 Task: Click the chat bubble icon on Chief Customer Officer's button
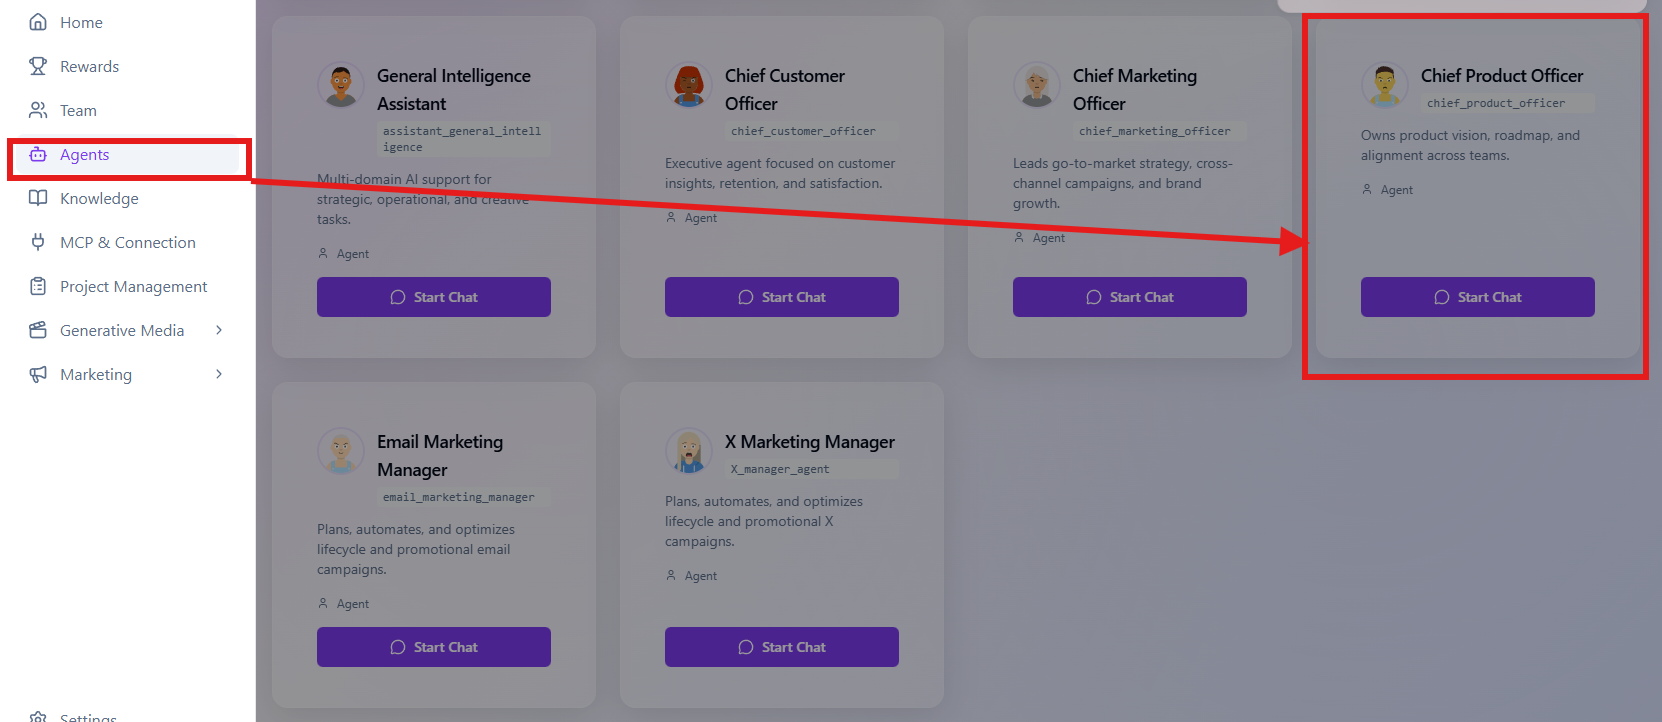point(744,297)
